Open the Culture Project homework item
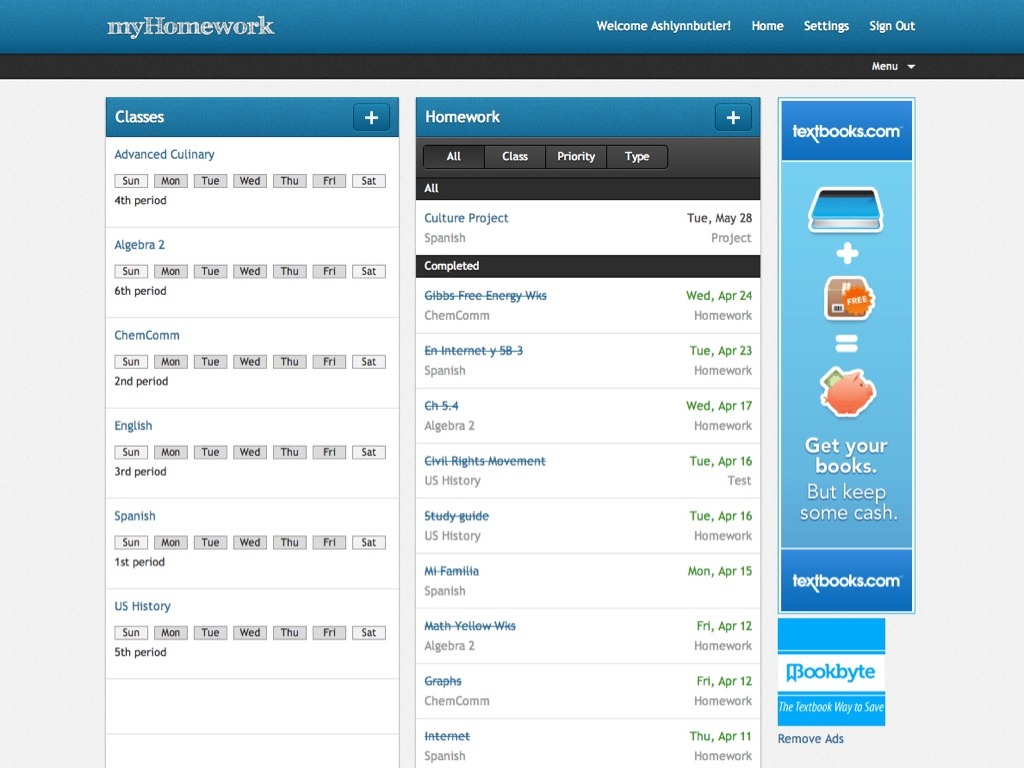 click(x=466, y=218)
